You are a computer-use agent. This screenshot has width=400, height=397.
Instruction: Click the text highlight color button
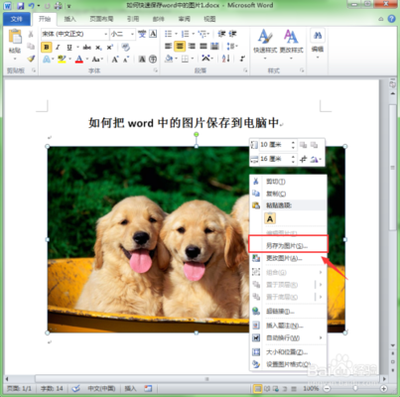pos(61,59)
